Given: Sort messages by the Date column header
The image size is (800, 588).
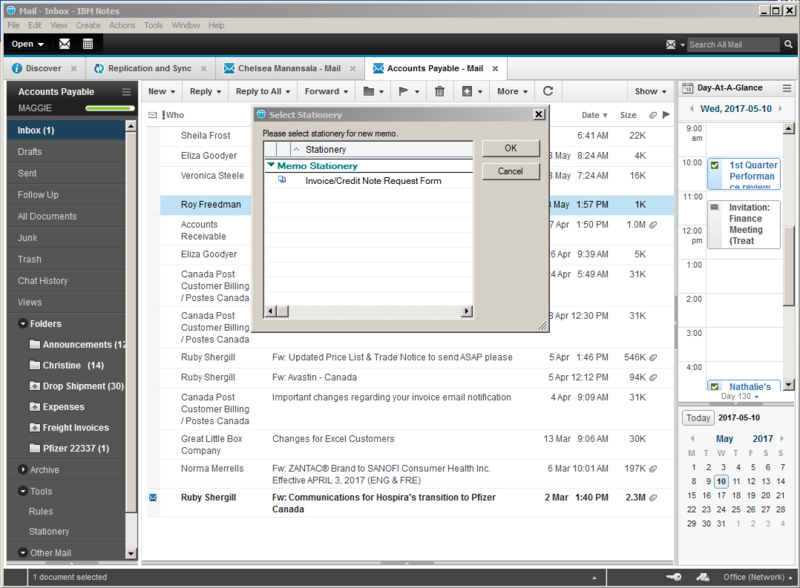Looking at the screenshot, I should point(594,115).
